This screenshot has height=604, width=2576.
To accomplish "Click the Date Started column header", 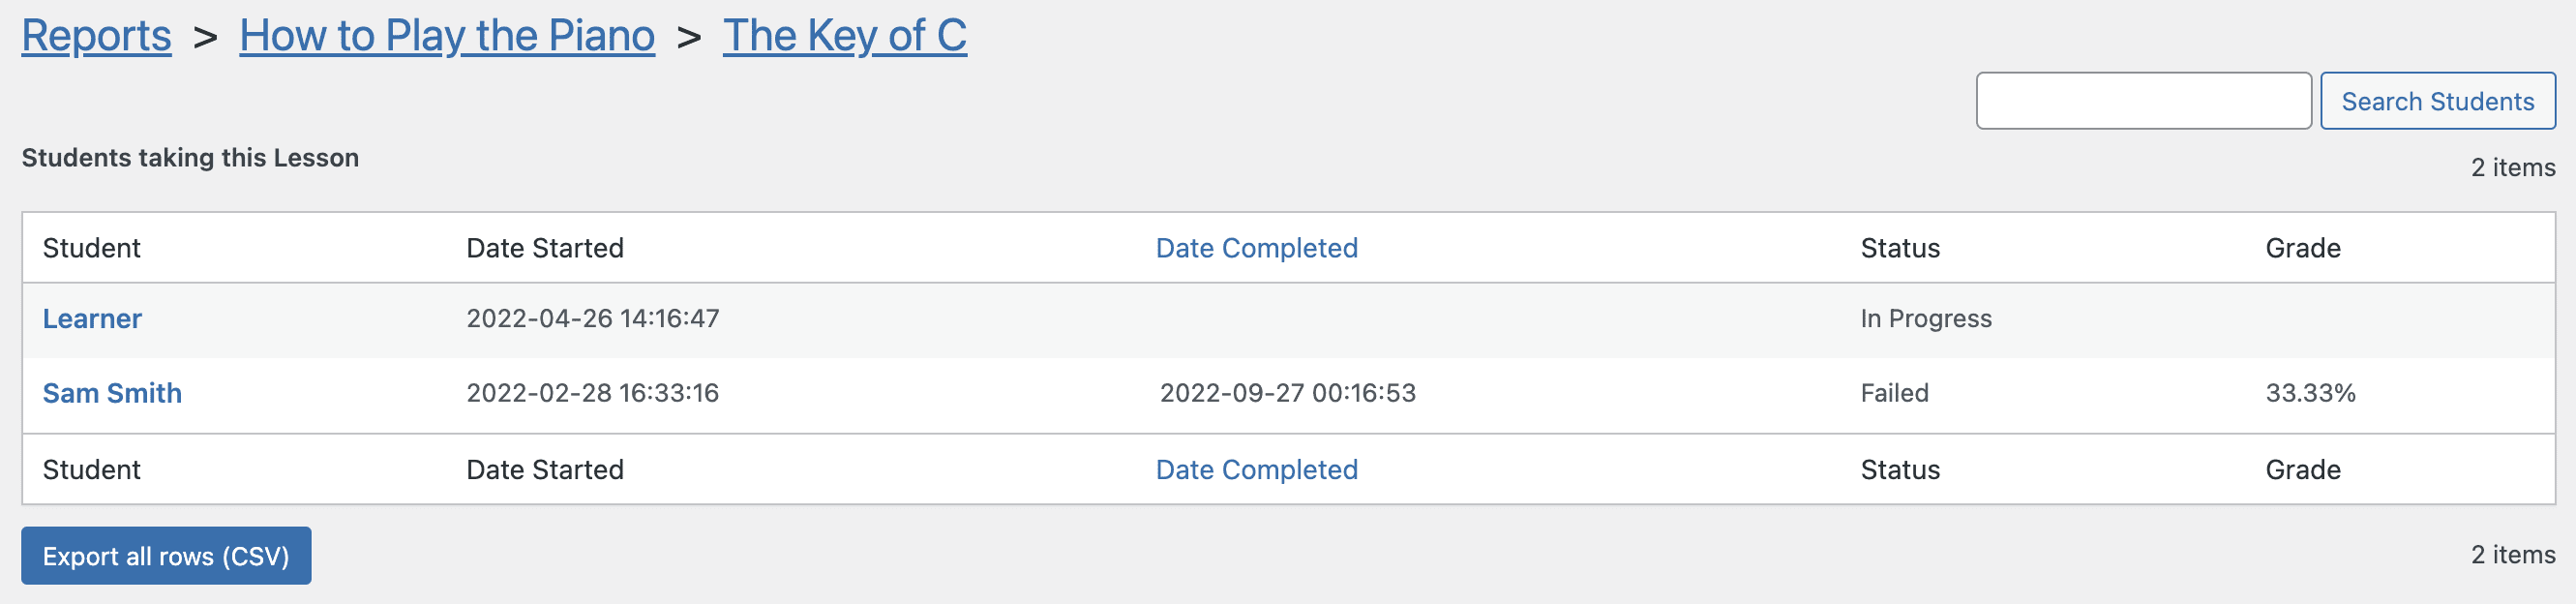I will [545, 248].
